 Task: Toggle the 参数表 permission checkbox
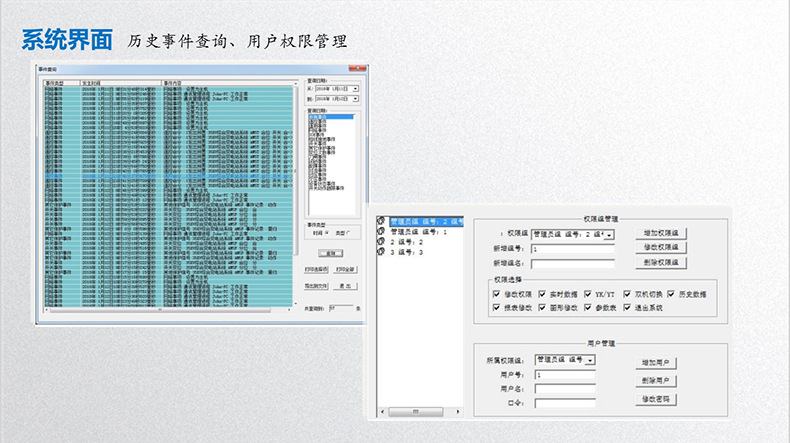click(x=587, y=307)
